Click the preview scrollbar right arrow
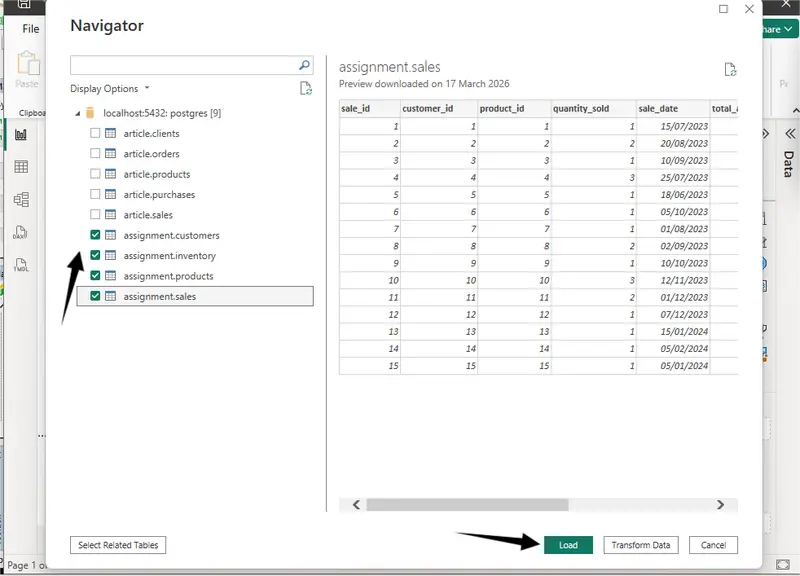 [x=720, y=505]
